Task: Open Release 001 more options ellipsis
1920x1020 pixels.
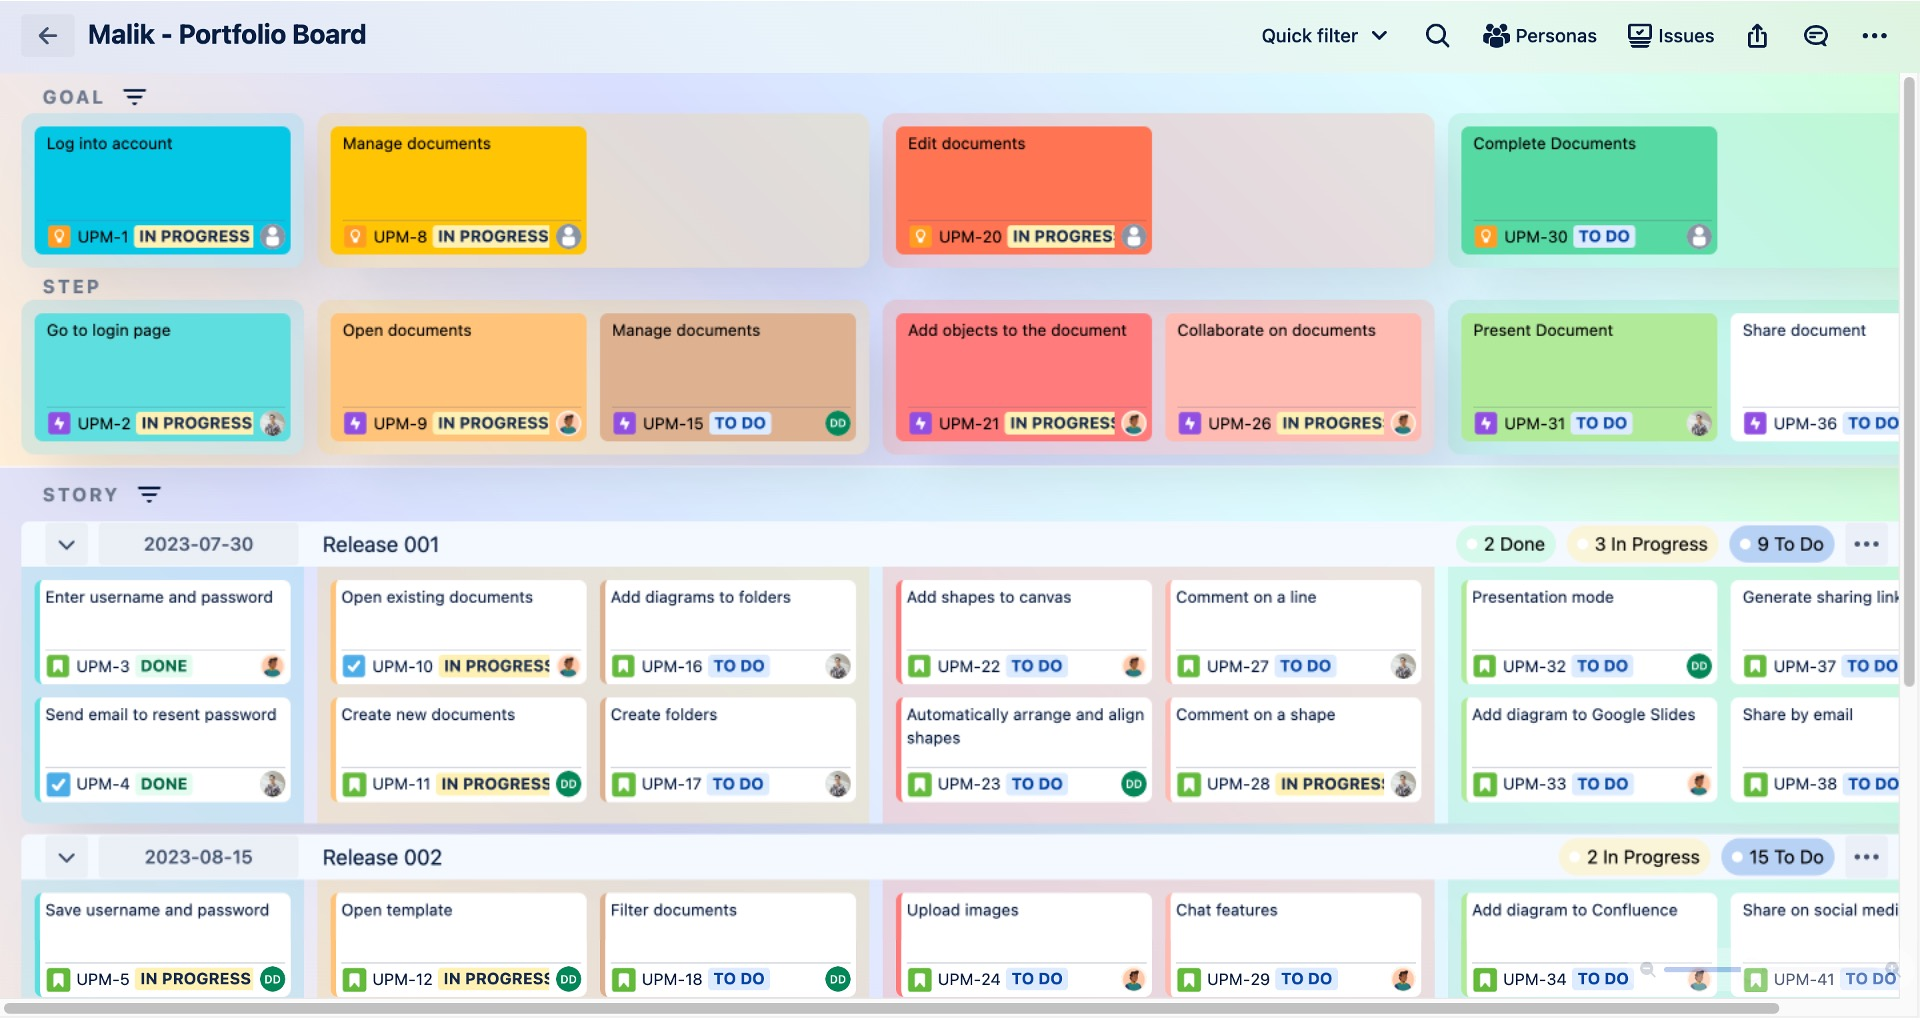Action: click(x=1866, y=544)
